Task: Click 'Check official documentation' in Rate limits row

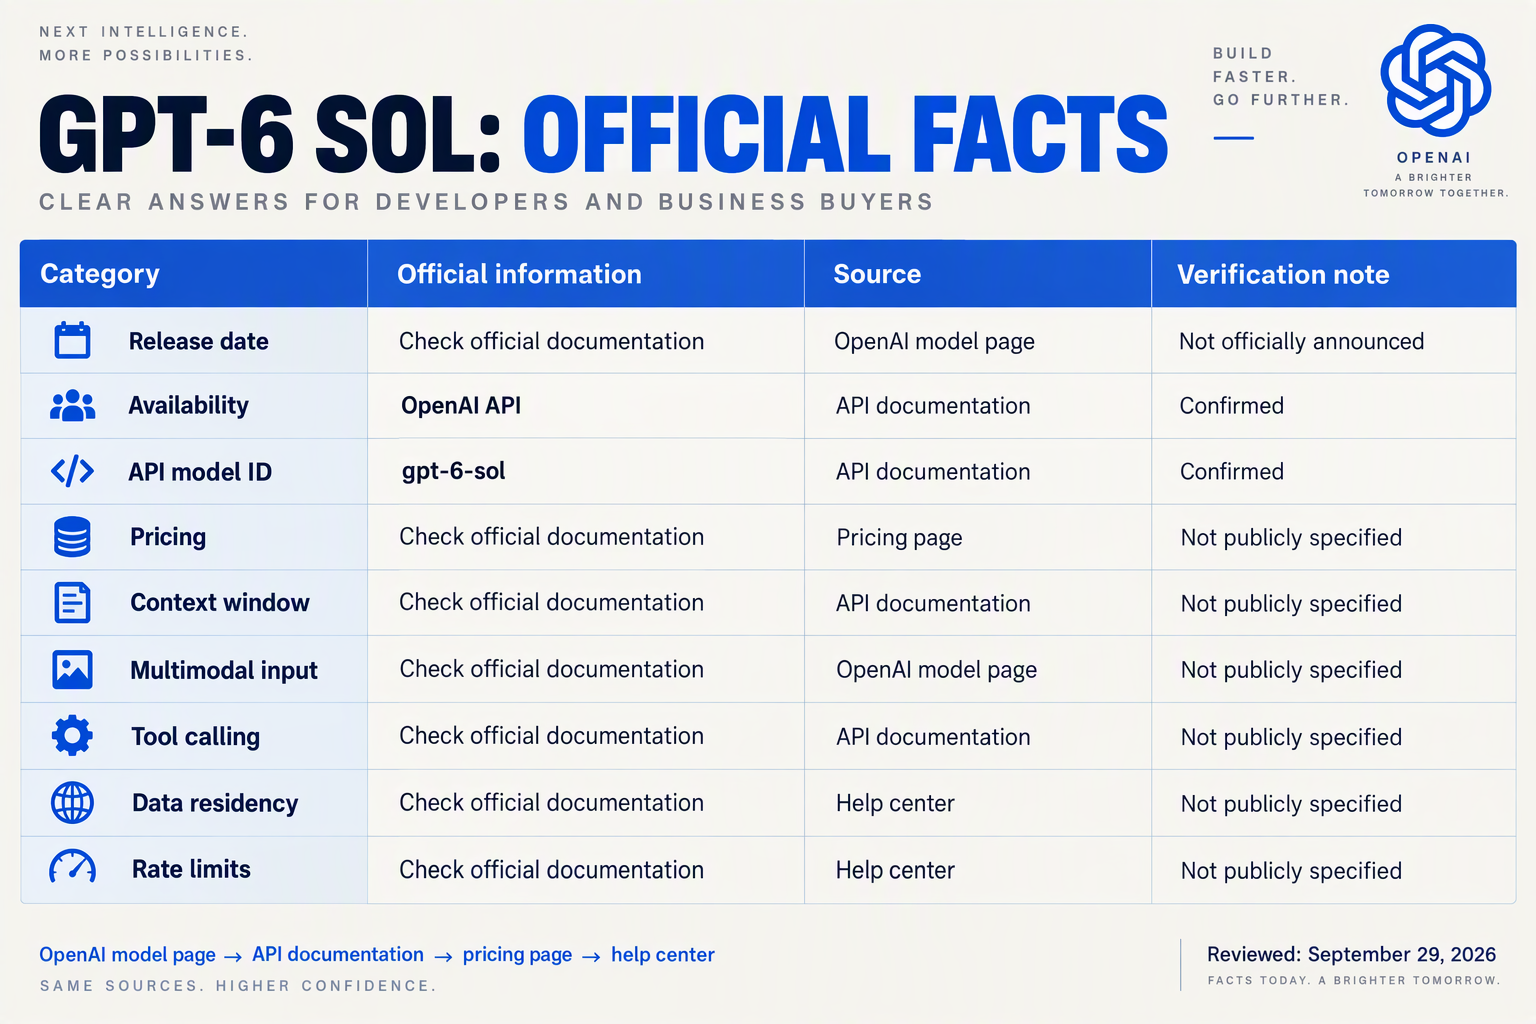Action: (x=551, y=870)
